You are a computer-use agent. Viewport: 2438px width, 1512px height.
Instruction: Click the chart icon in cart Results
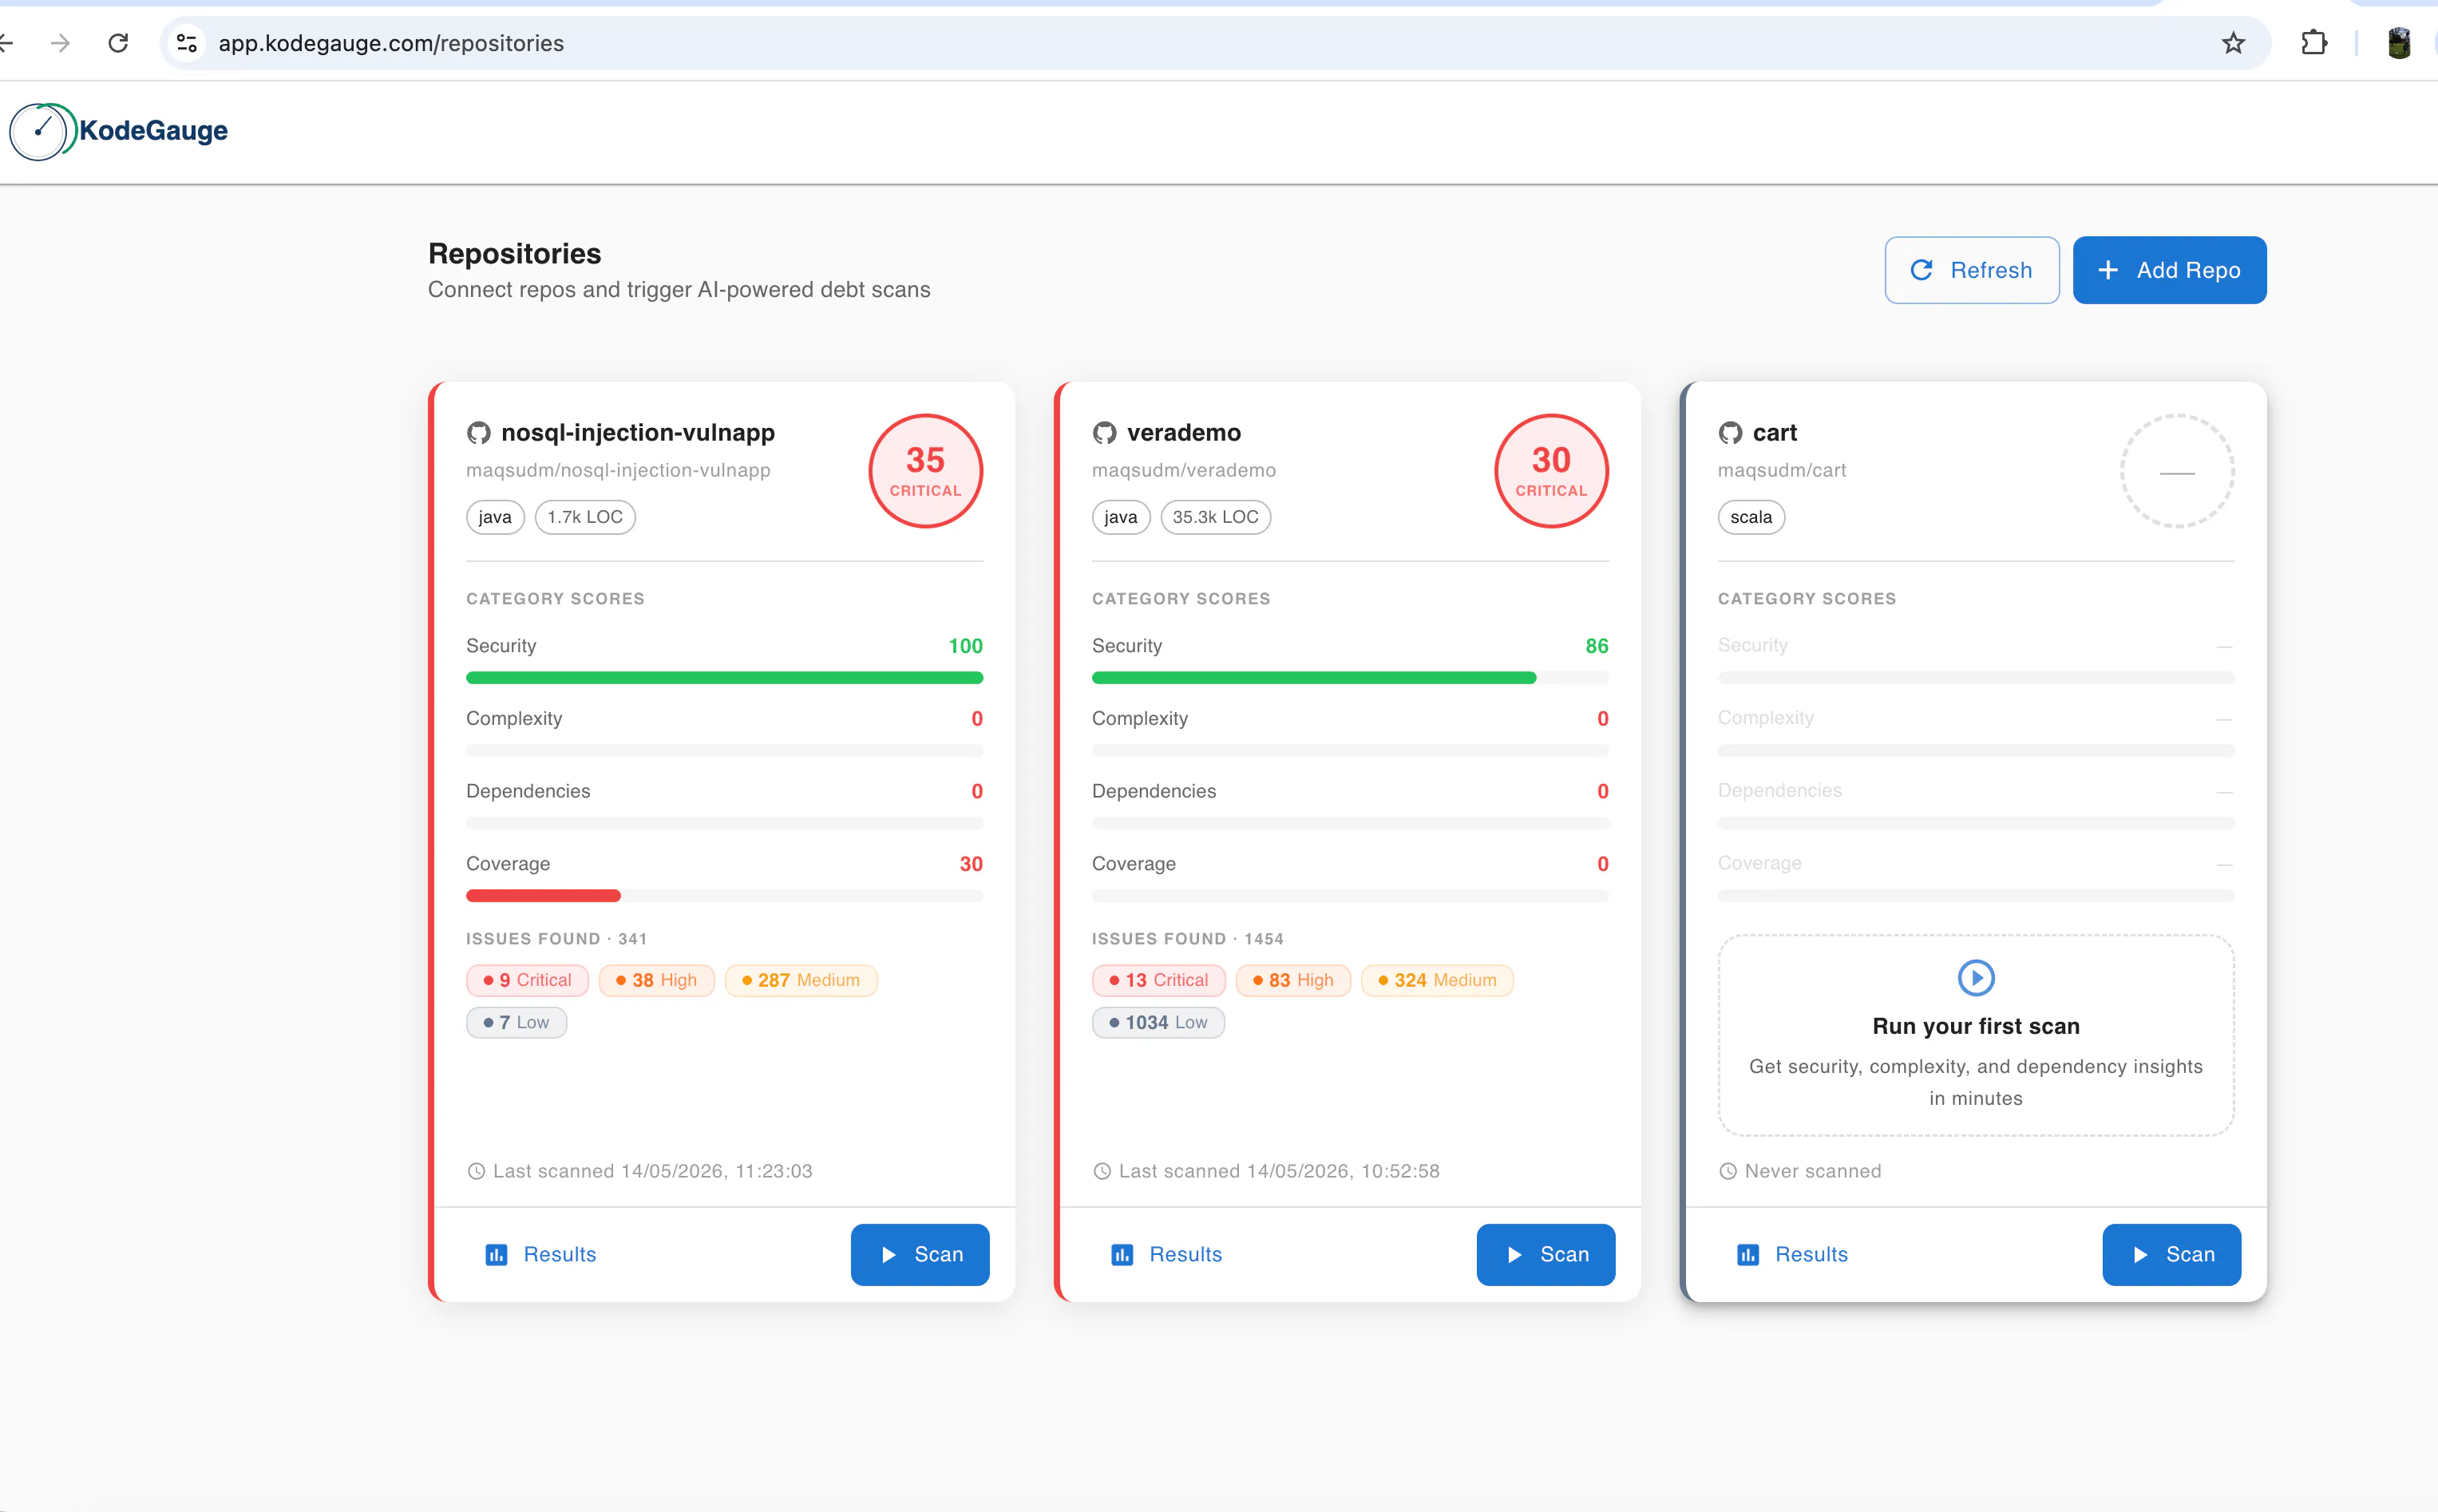tap(1748, 1255)
